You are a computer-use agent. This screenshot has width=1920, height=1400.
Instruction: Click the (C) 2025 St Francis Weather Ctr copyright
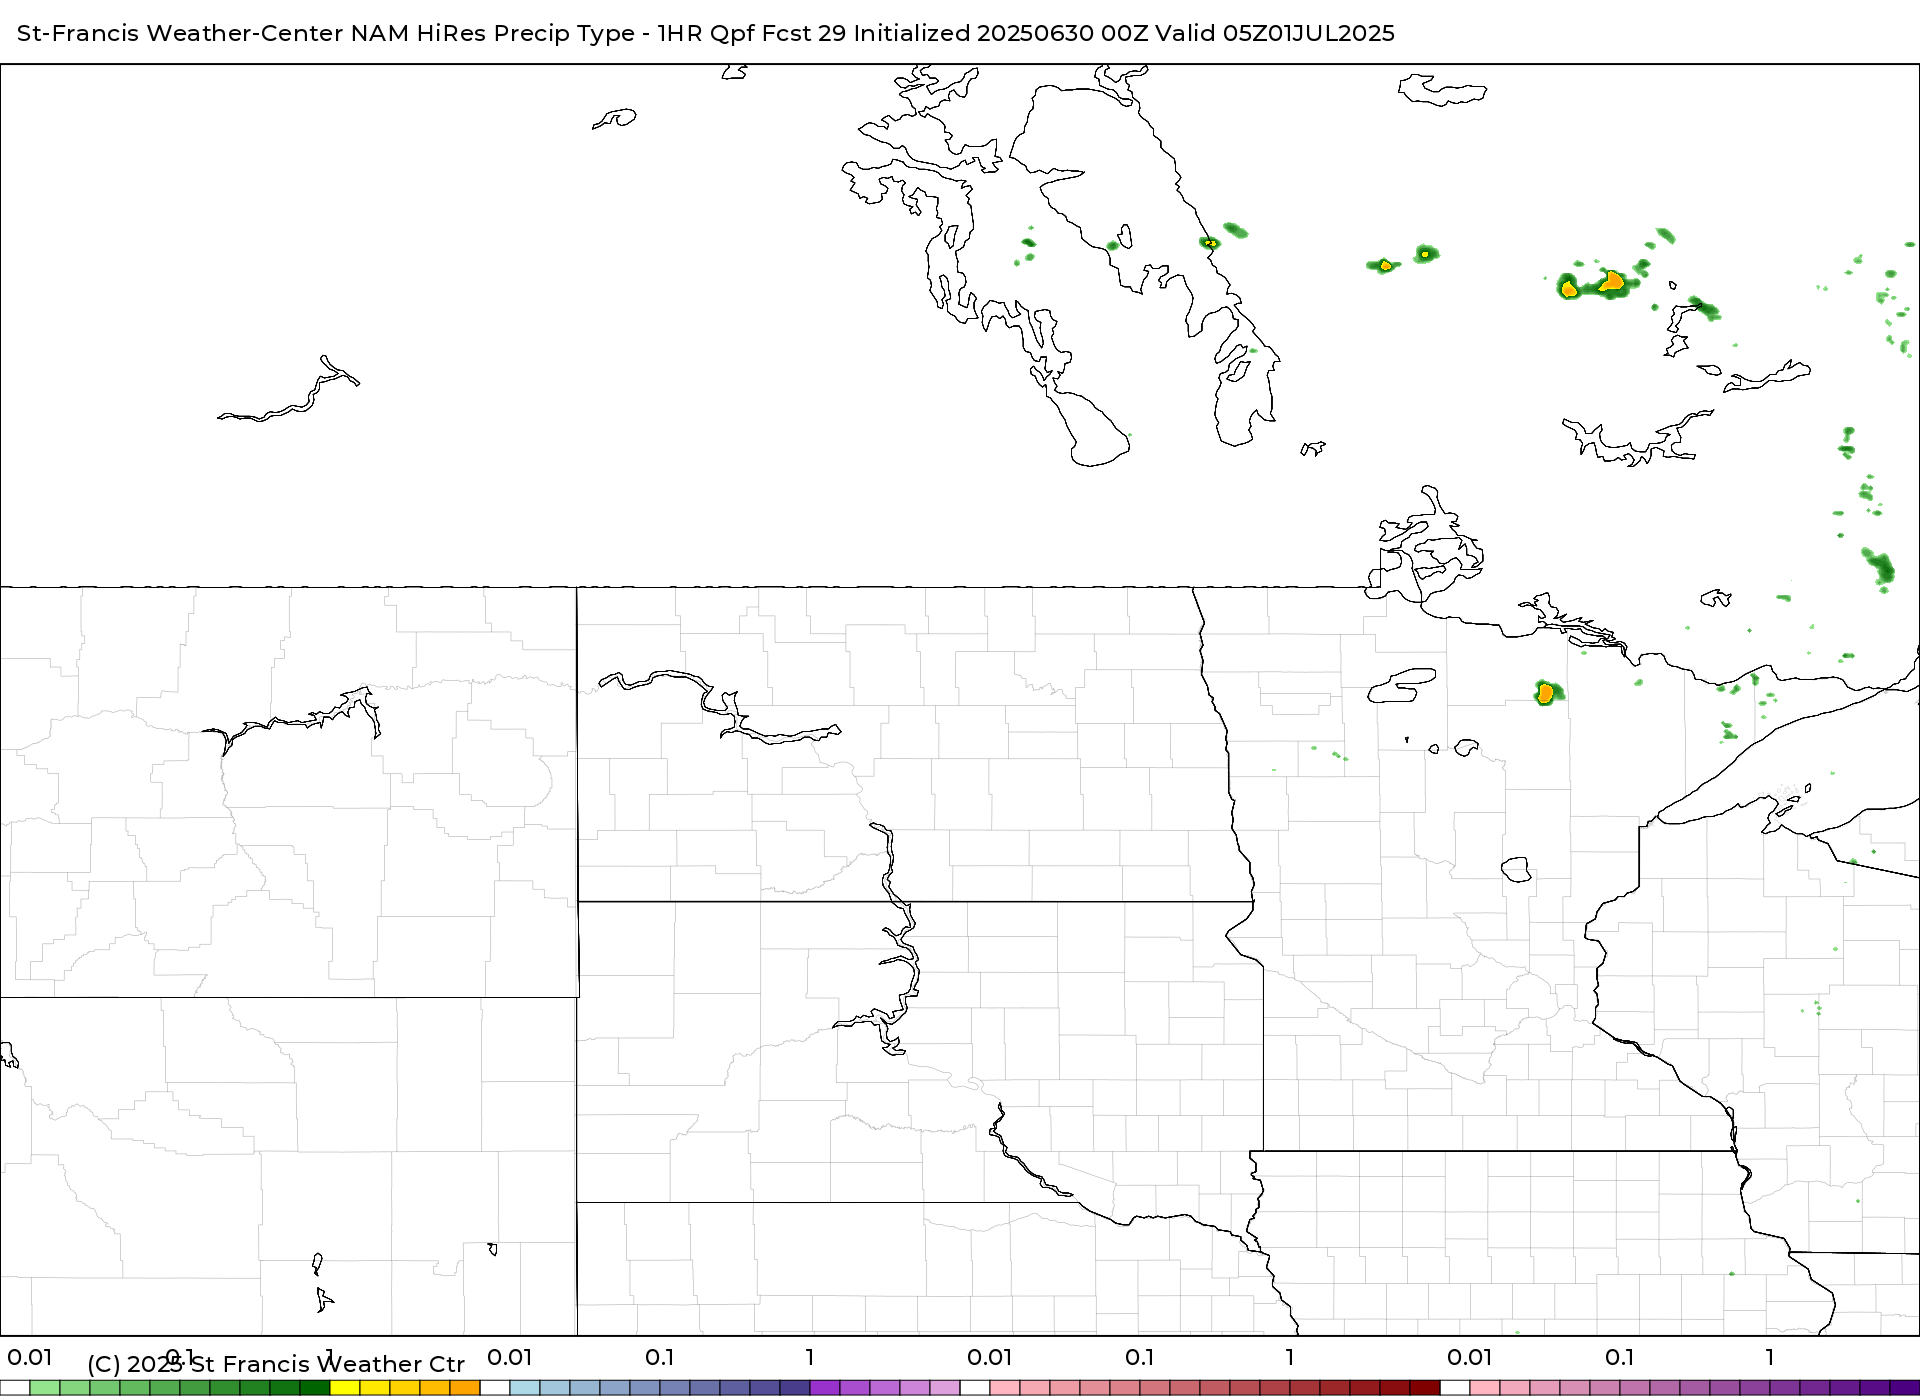(x=276, y=1364)
